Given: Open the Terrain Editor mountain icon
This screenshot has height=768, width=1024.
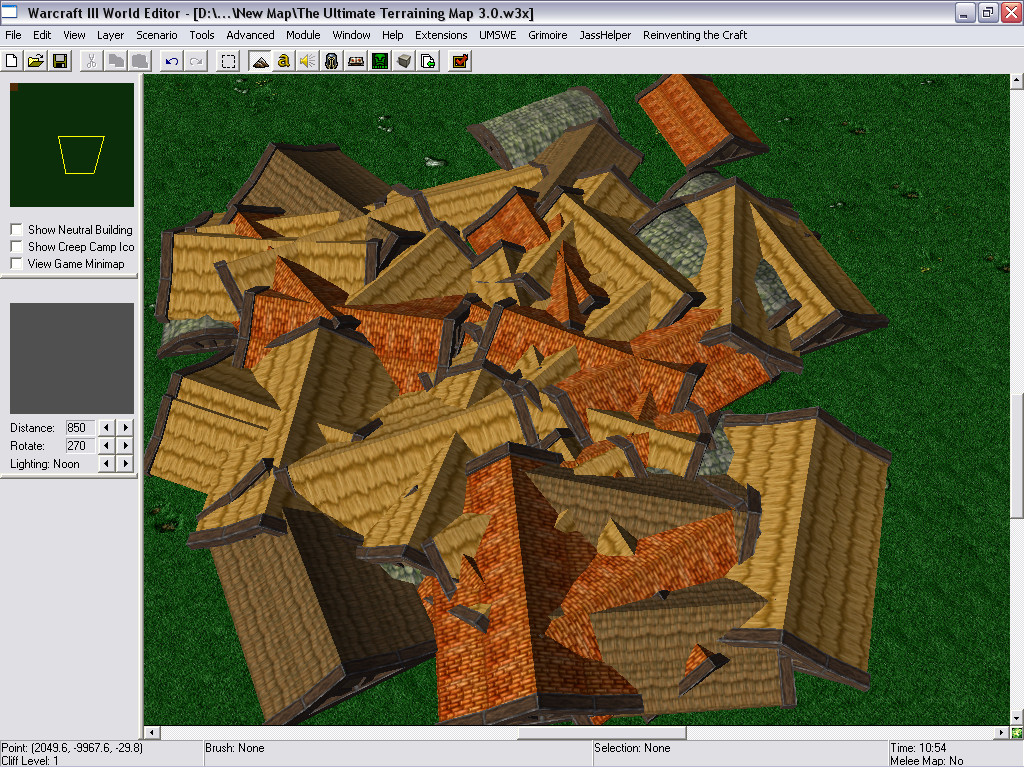Looking at the screenshot, I should tap(260, 61).
